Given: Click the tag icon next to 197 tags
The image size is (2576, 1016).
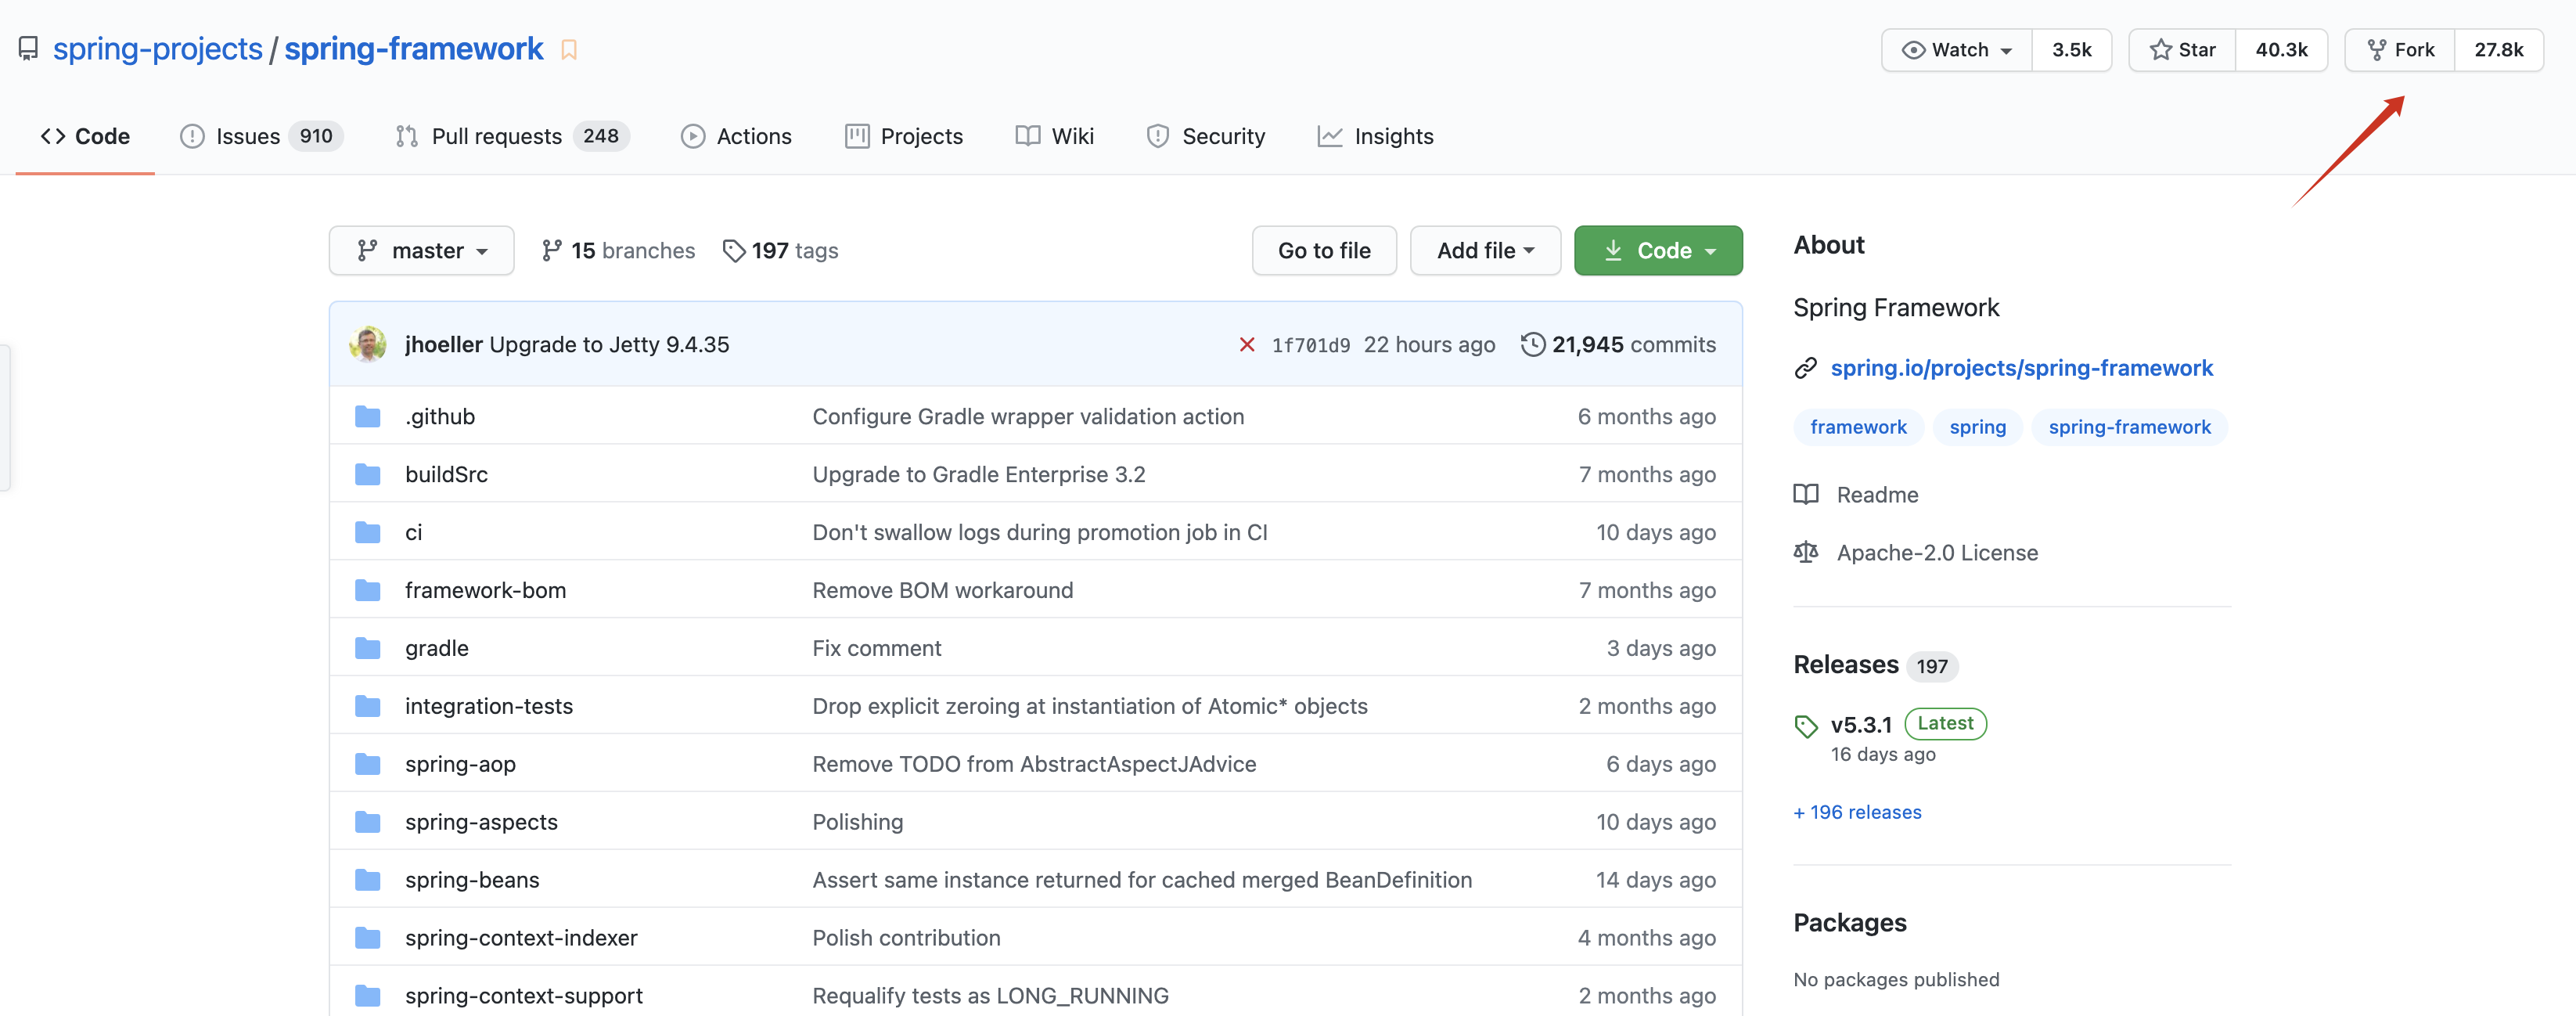Looking at the screenshot, I should tap(734, 251).
